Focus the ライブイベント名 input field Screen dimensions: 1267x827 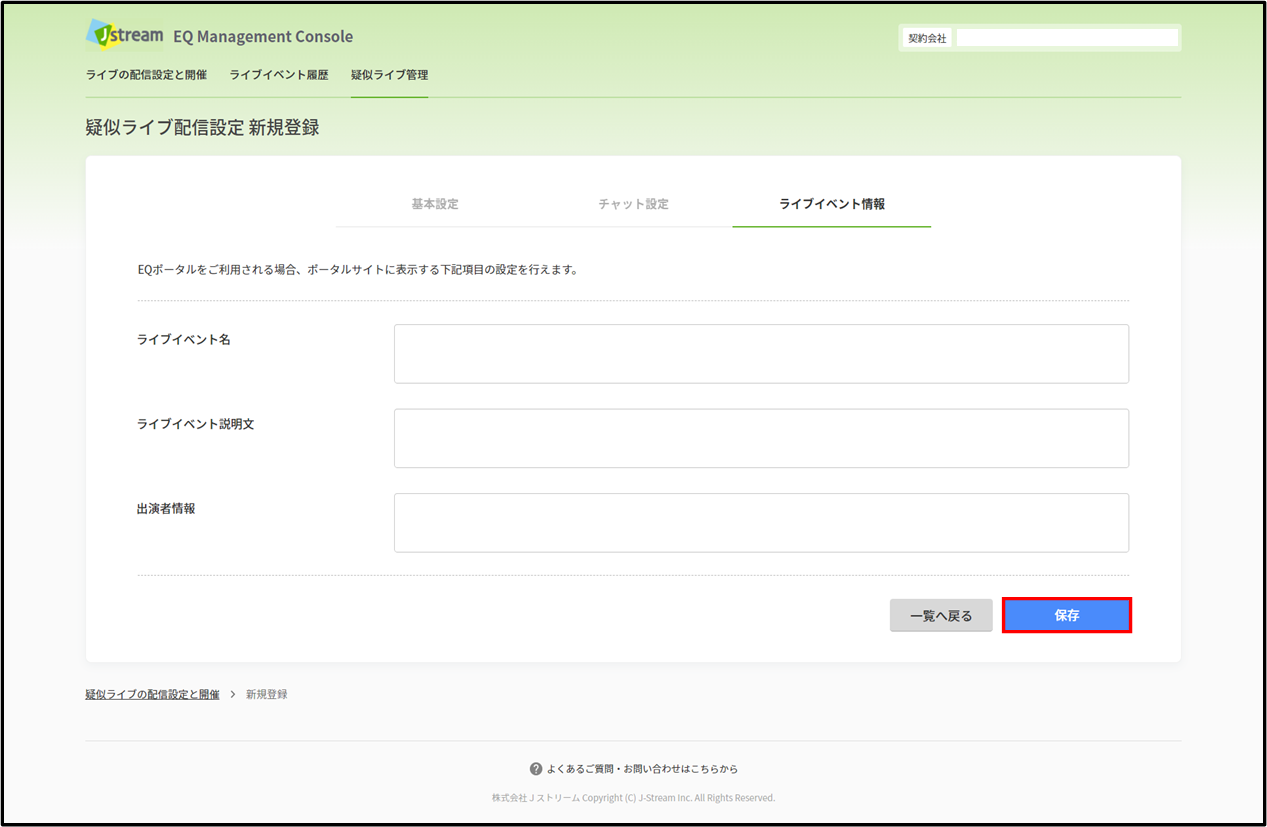[x=761, y=353]
